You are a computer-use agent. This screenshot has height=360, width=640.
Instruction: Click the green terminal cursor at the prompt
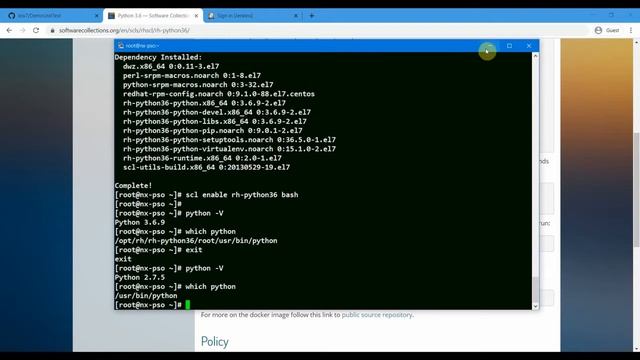(x=188, y=305)
